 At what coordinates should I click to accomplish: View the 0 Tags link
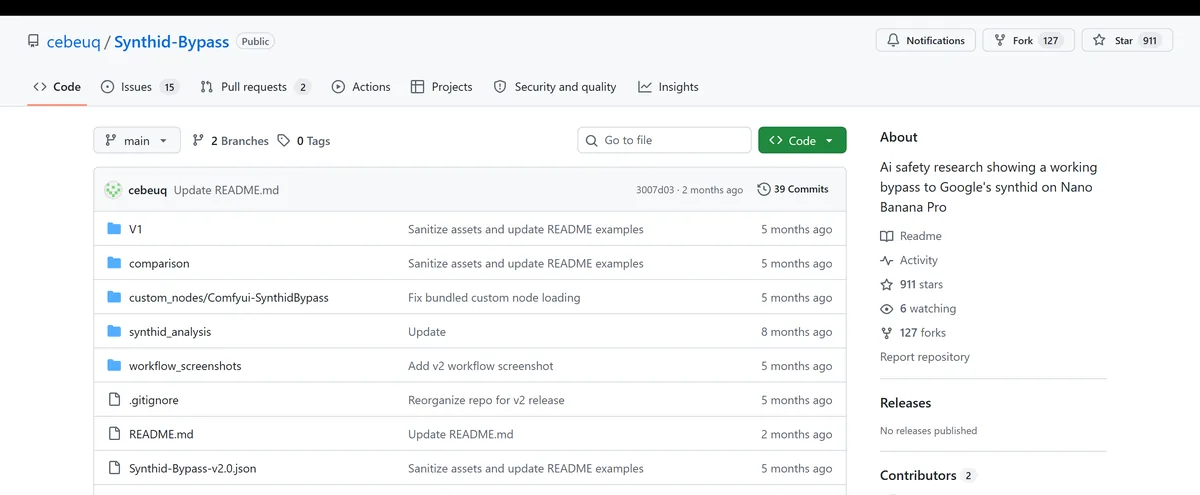click(304, 141)
